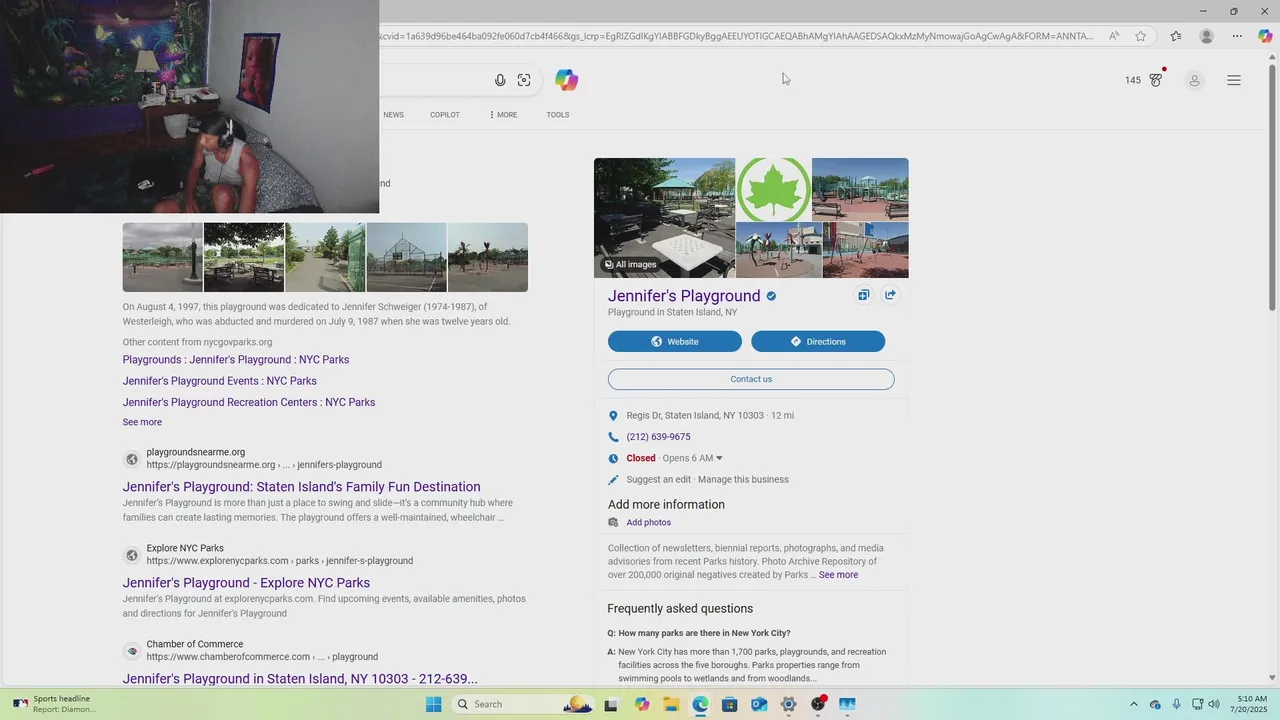The height and width of the screenshot is (720, 1280).
Task: Call the phone number (212) 639-9675
Action: (x=658, y=437)
